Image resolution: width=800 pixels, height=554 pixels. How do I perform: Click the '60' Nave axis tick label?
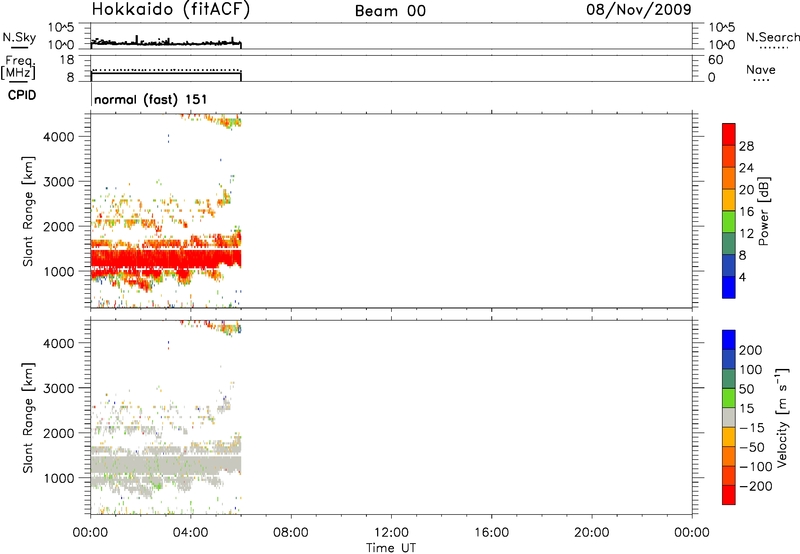pos(716,60)
